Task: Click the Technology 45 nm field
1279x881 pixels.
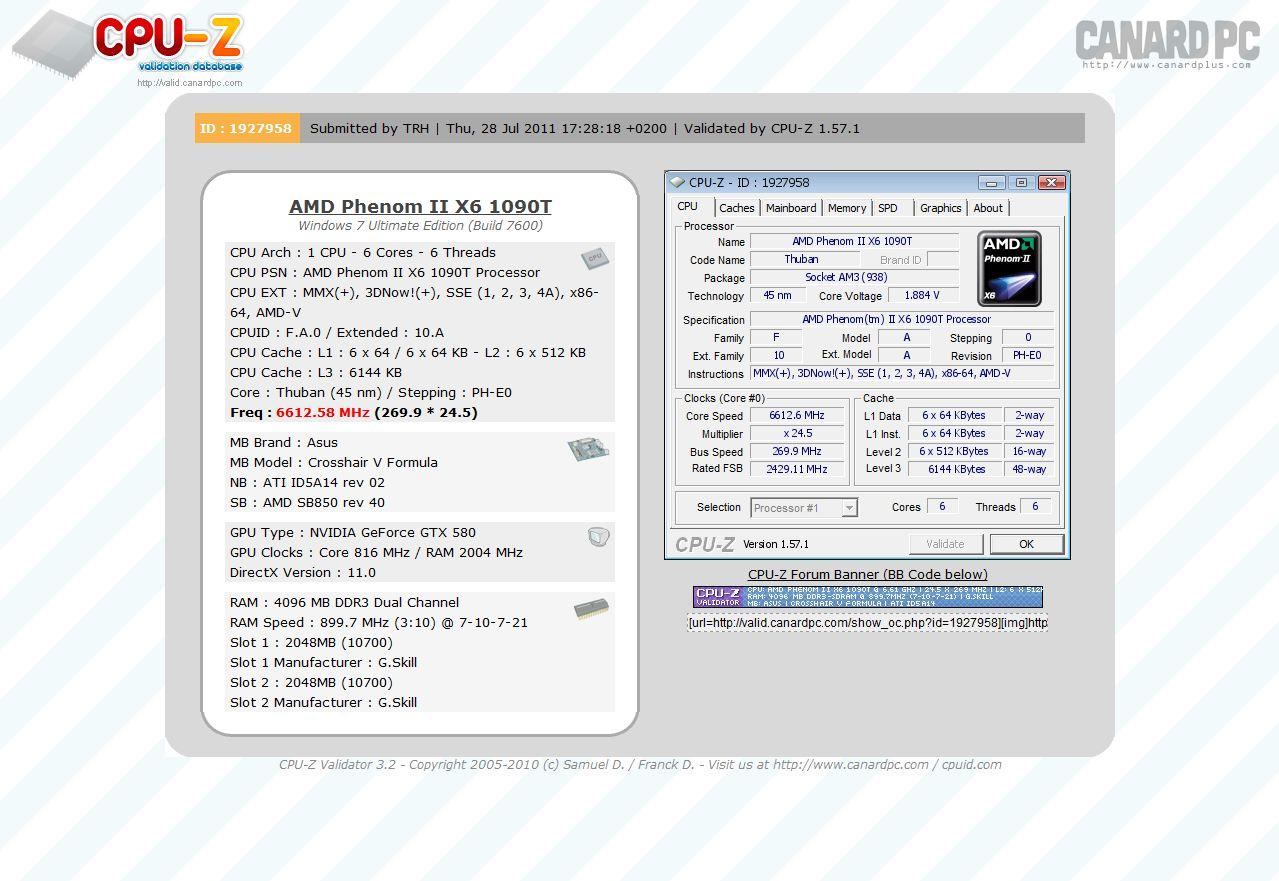Action: 777,296
